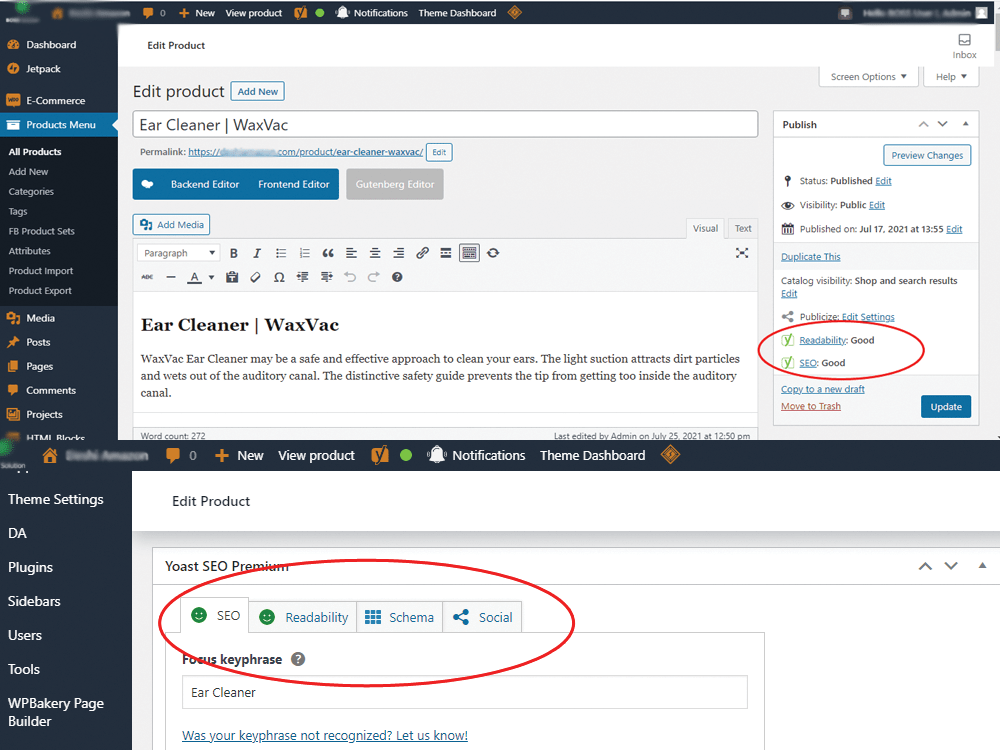The width and height of the screenshot is (1000, 750).
Task: Edit the permalink slug
Action: pos(439,152)
